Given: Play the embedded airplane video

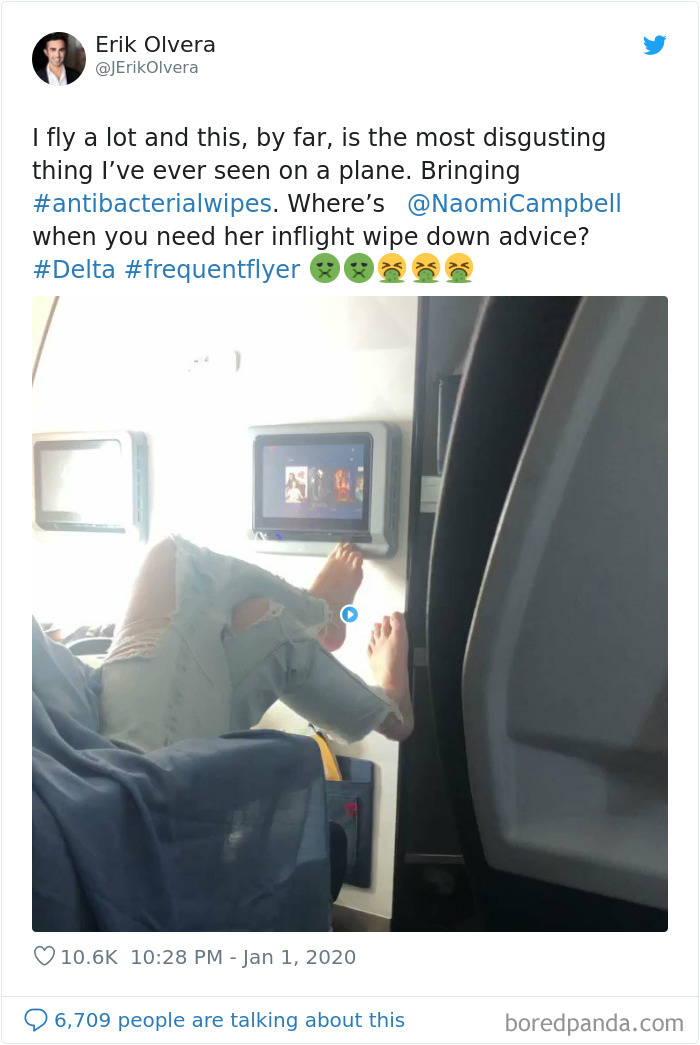Looking at the screenshot, I should click(349, 614).
